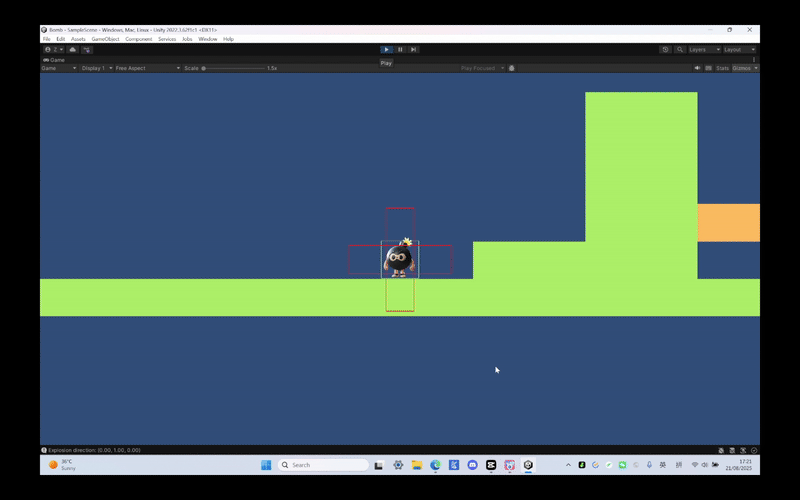Viewport: 800px width, 500px height.
Task: Click the Pause button in the toolbar
Action: [x=400, y=49]
